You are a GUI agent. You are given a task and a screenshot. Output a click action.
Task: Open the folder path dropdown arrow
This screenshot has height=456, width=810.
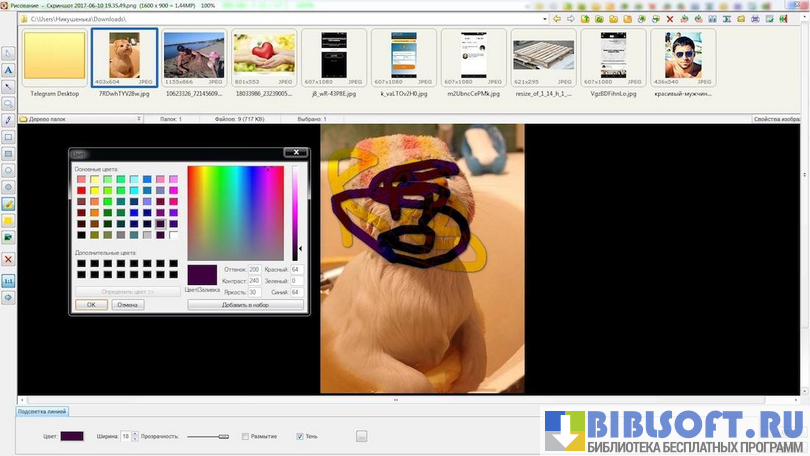543,19
